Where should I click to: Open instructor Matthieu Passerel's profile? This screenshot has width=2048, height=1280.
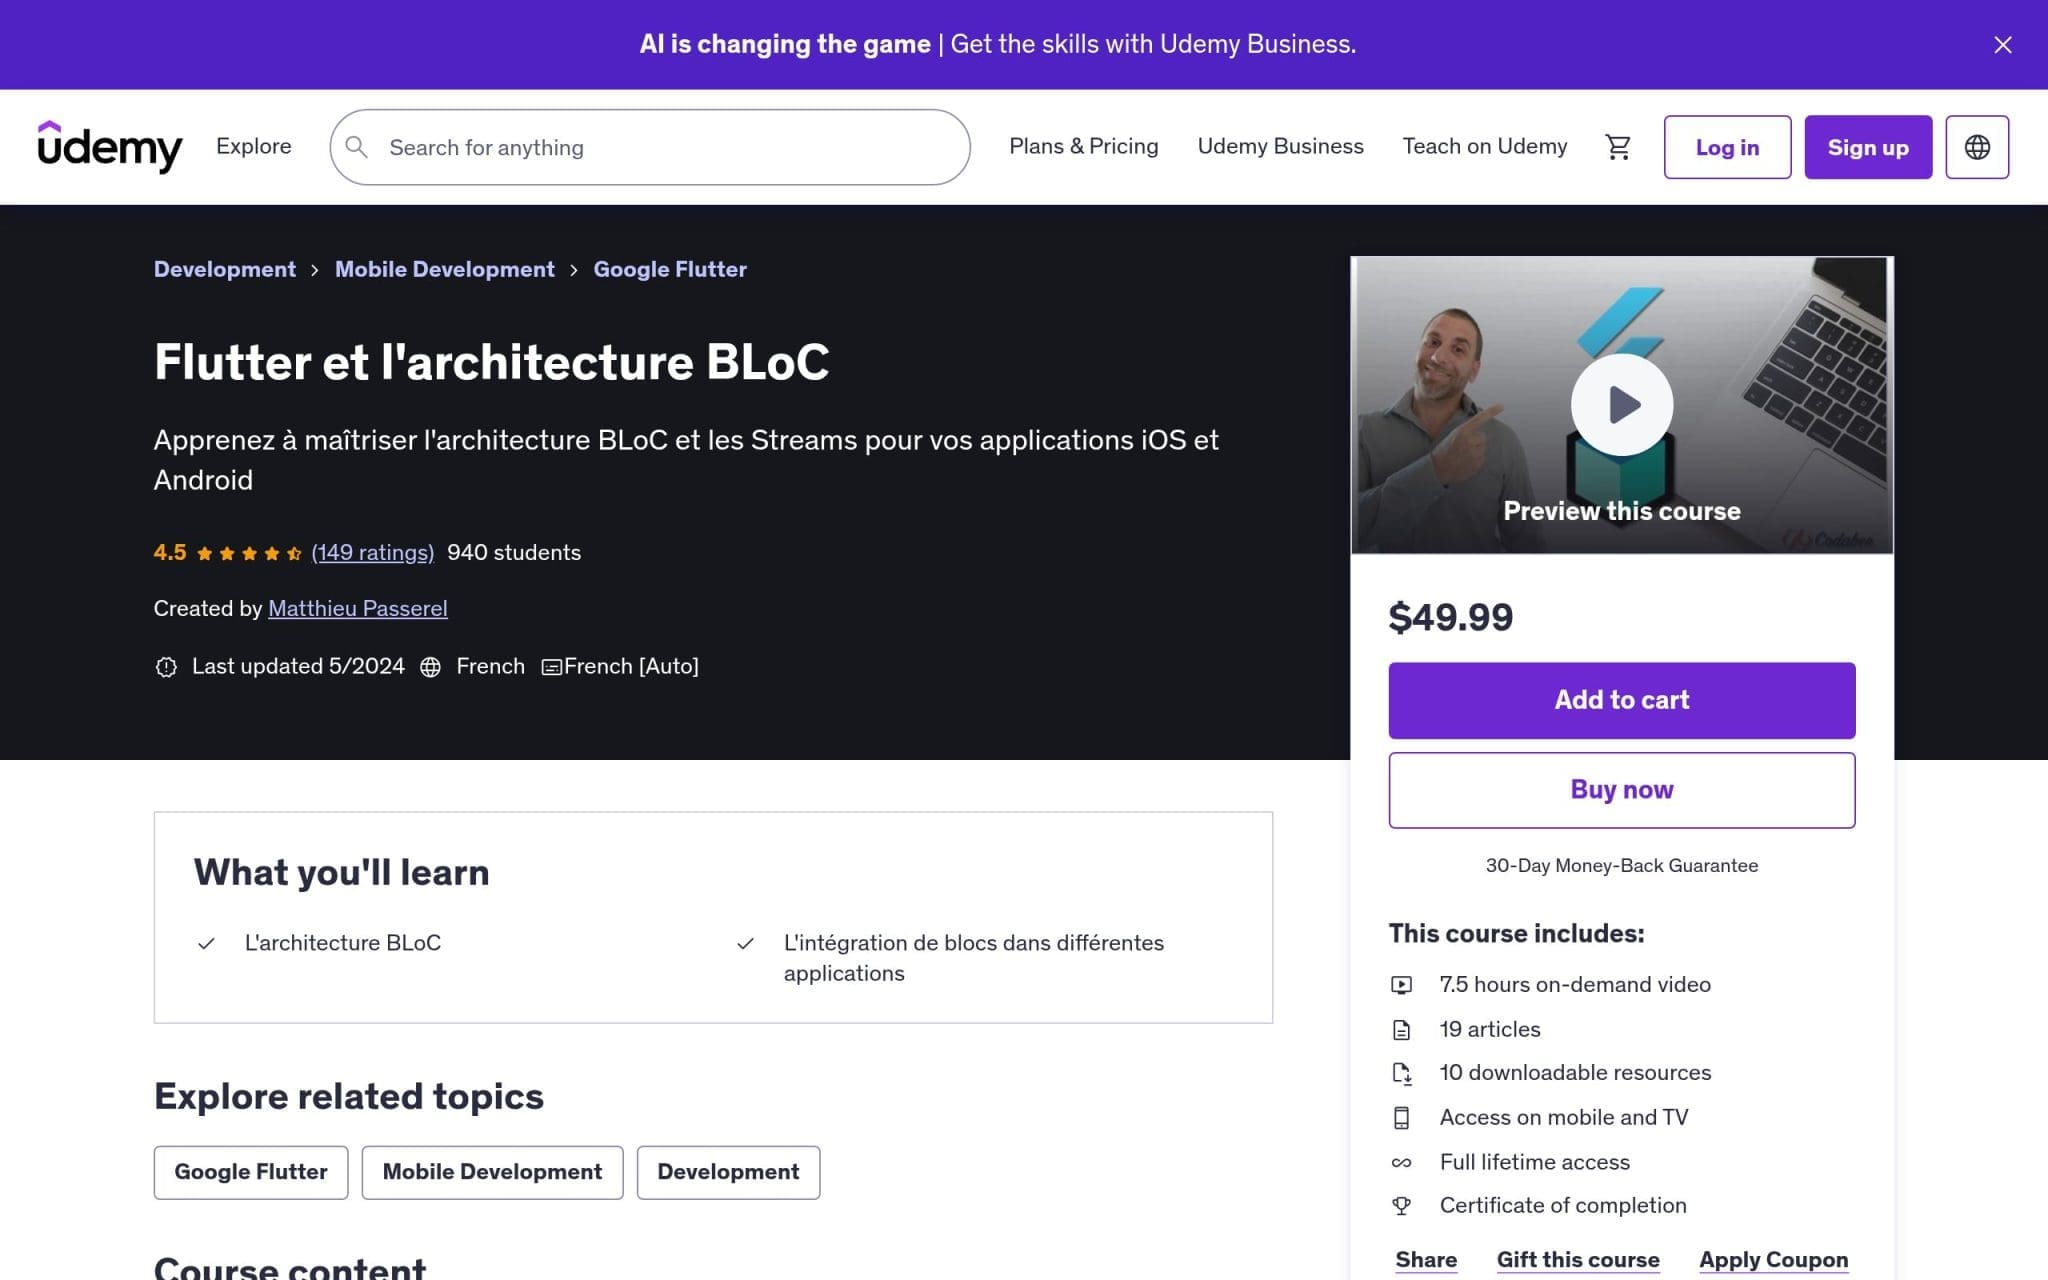[358, 608]
